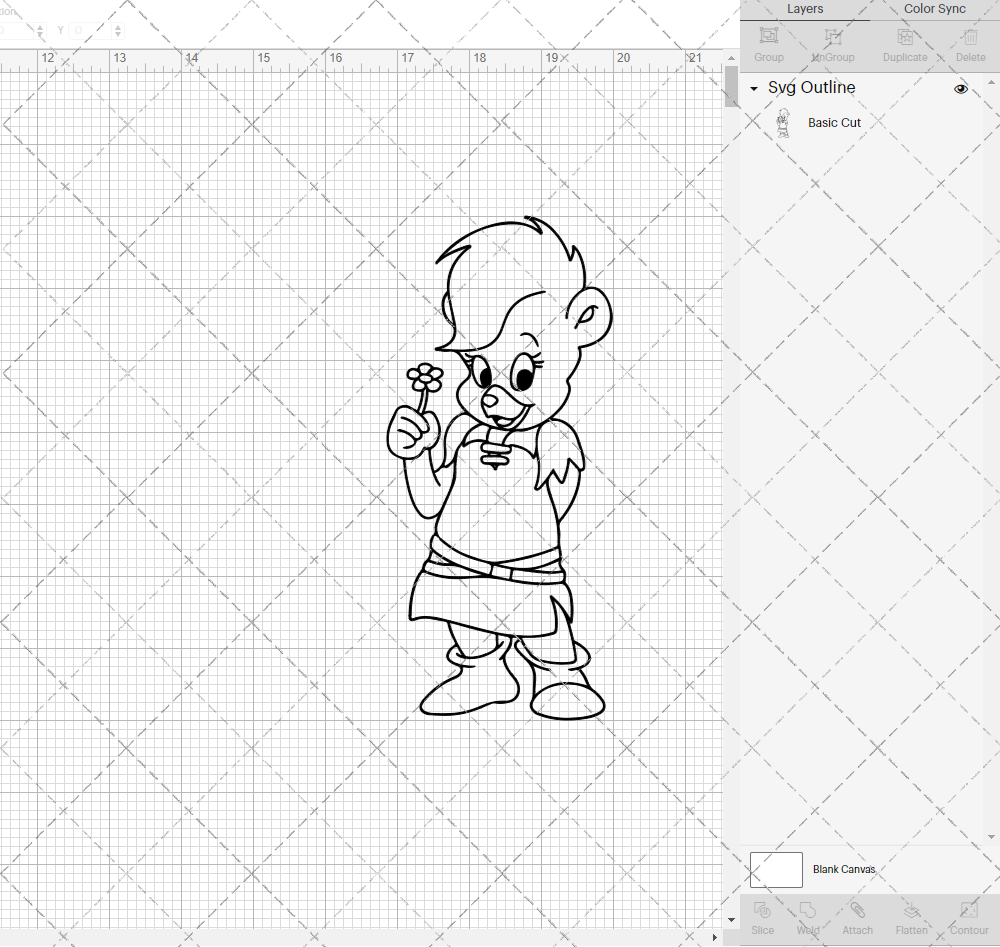1000x947 pixels.
Task: Select the Svg Outline group name
Action: (x=811, y=87)
